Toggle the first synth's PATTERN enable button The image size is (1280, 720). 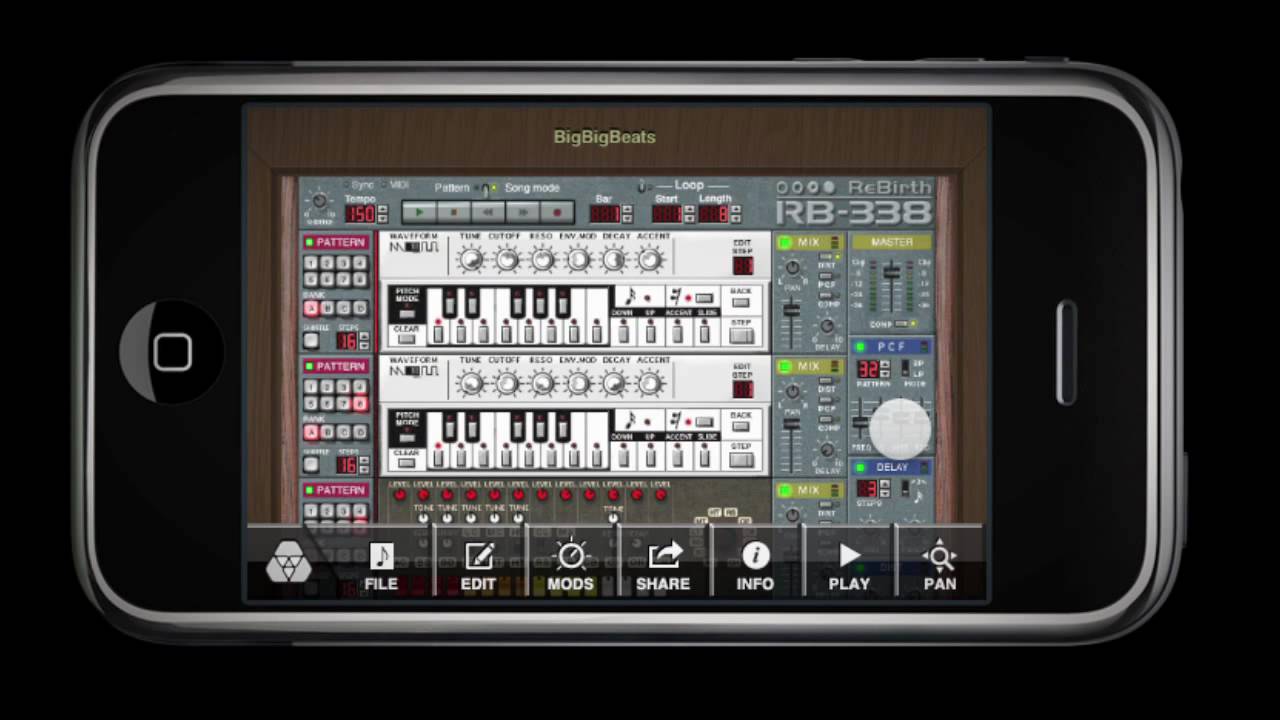(x=310, y=243)
